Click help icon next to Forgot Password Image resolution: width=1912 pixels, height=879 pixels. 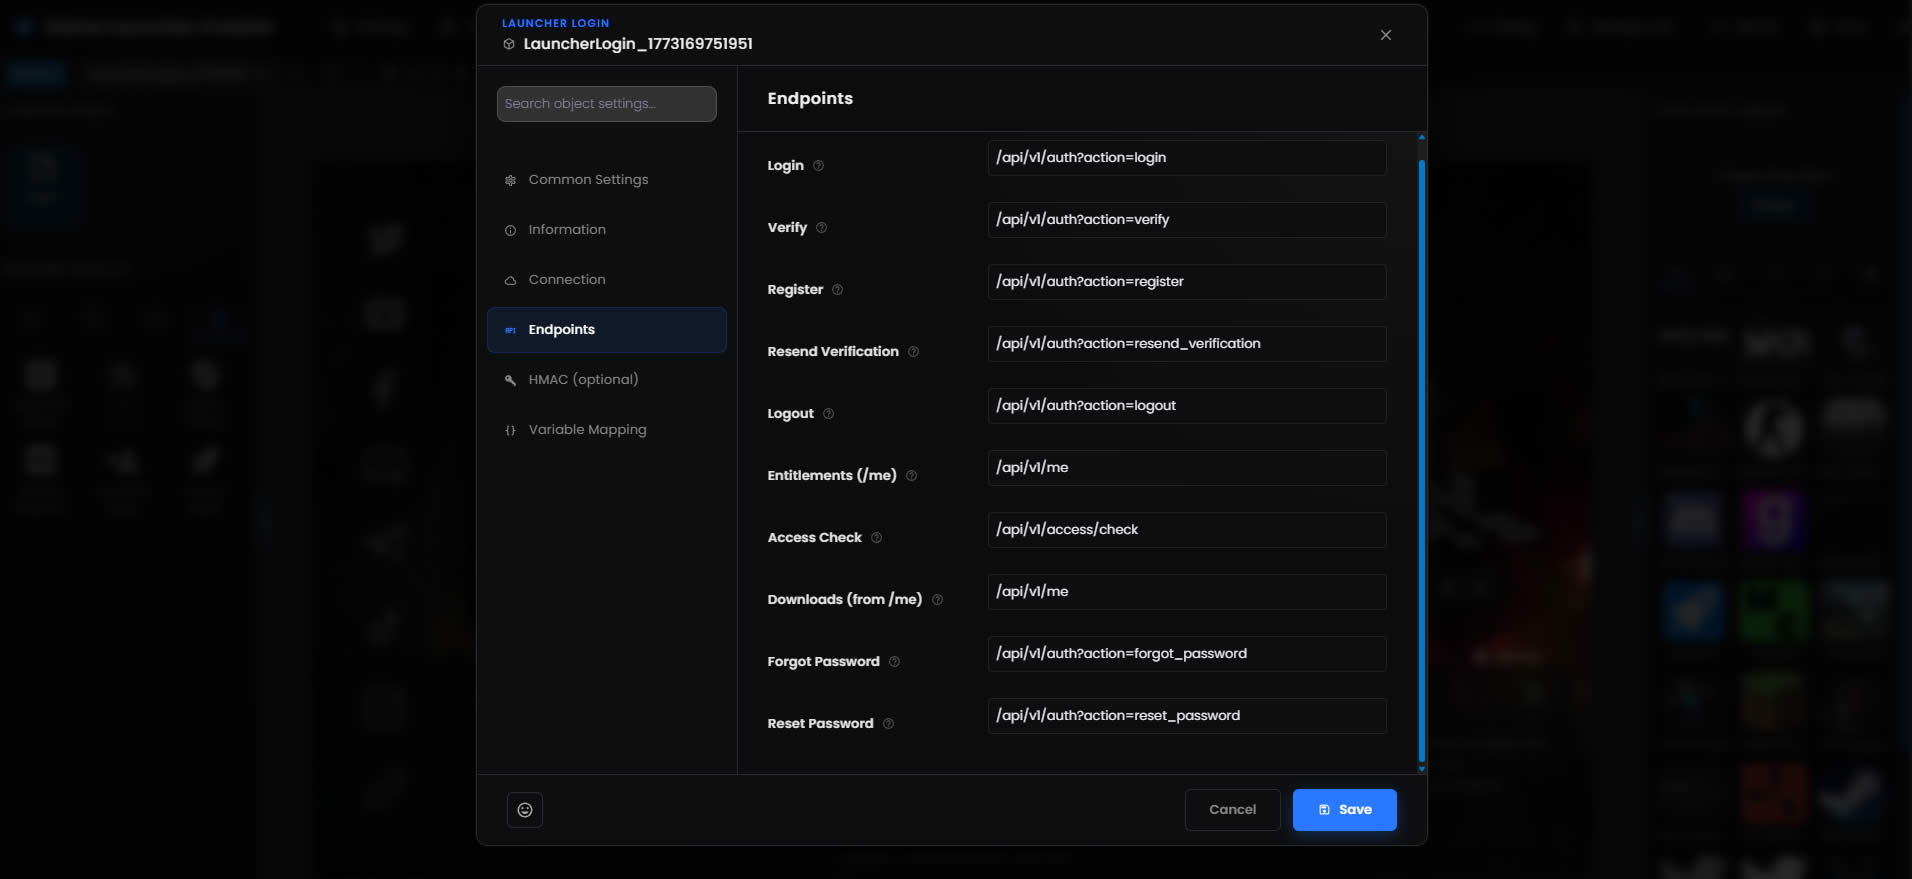pos(894,662)
